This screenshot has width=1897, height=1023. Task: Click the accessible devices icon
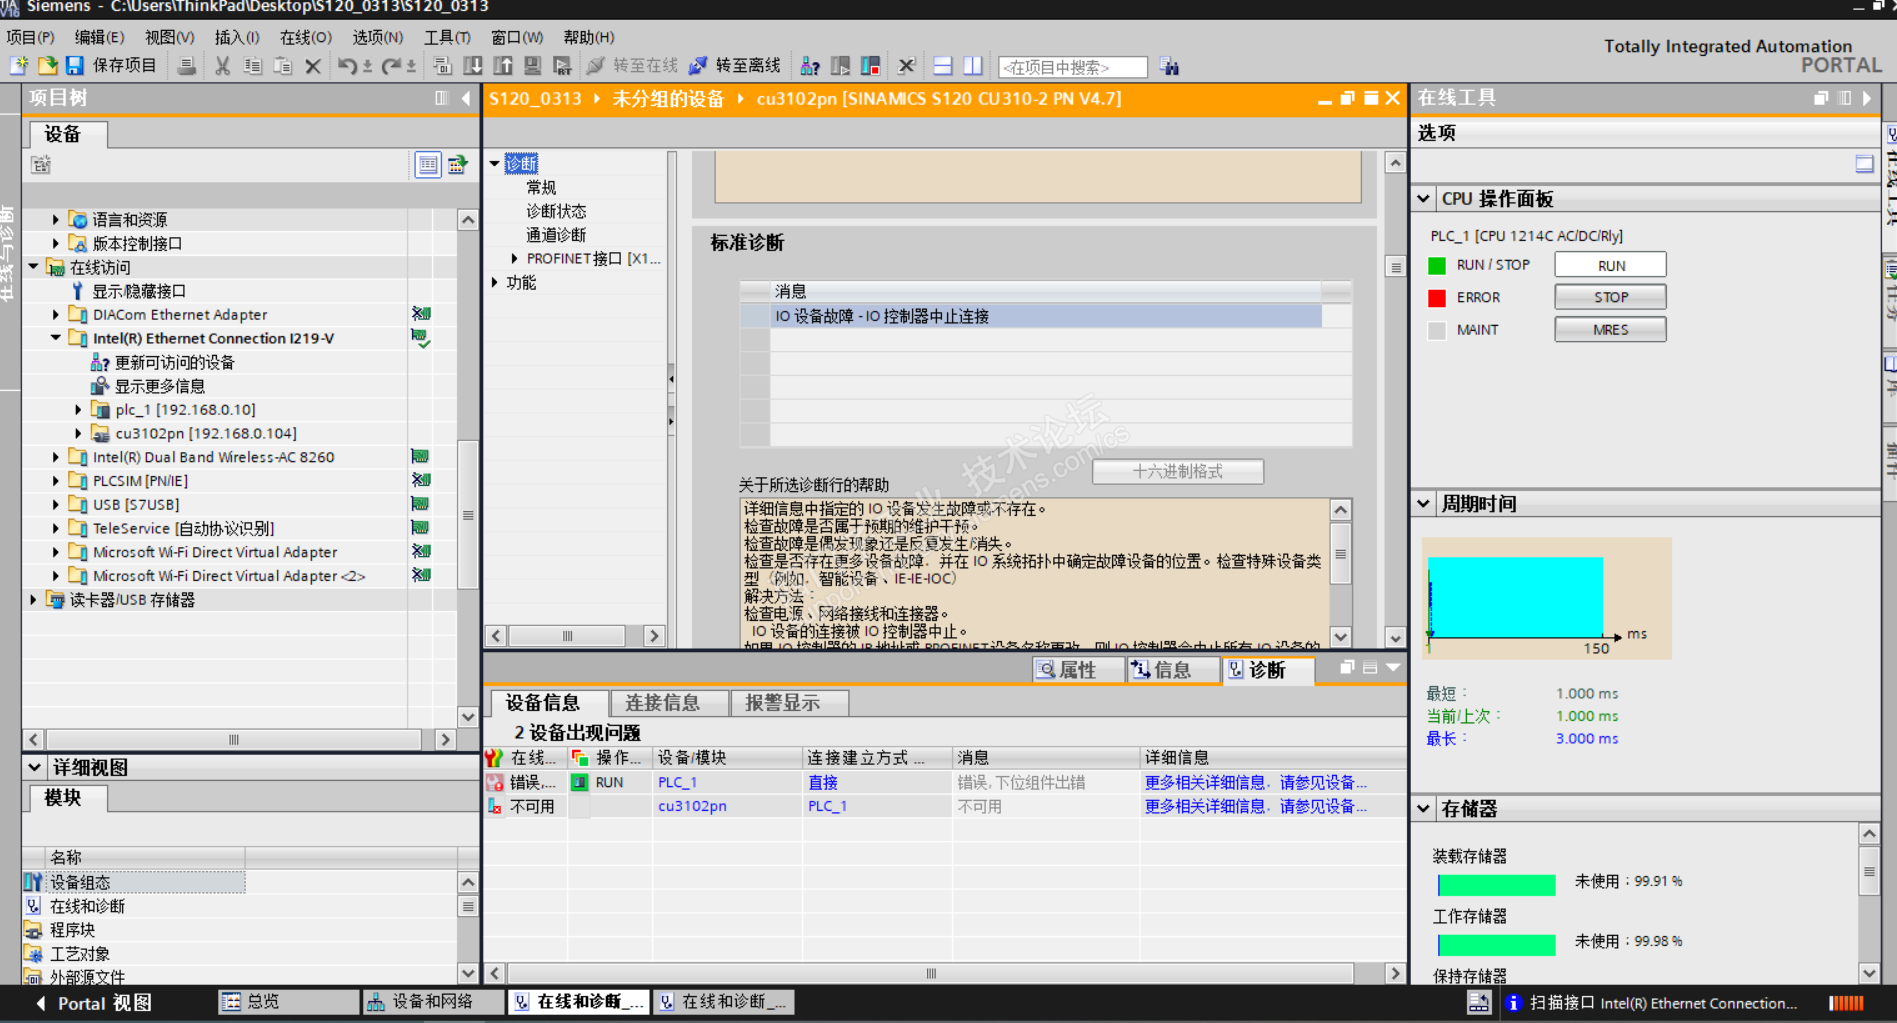click(x=810, y=66)
